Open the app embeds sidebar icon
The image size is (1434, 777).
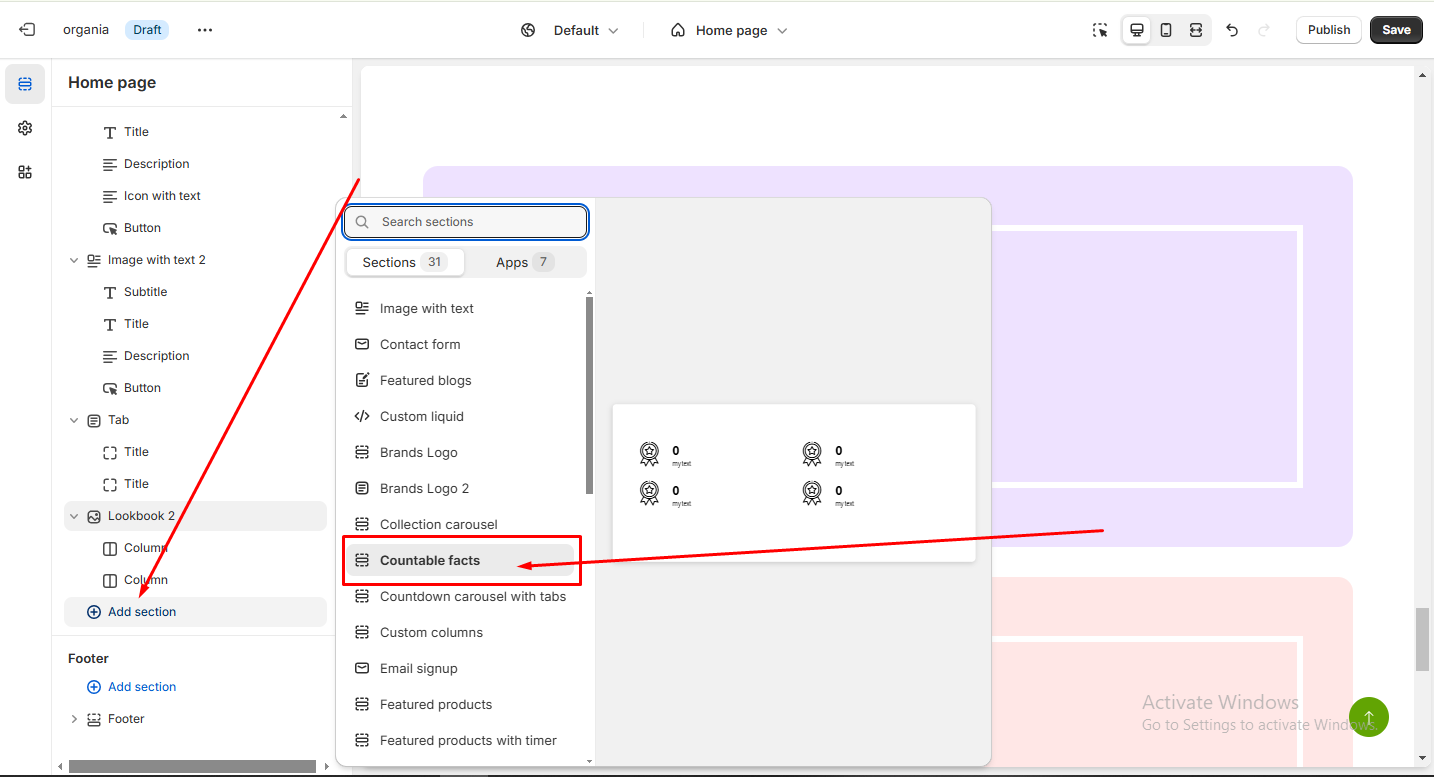pyautogui.click(x=25, y=172)
